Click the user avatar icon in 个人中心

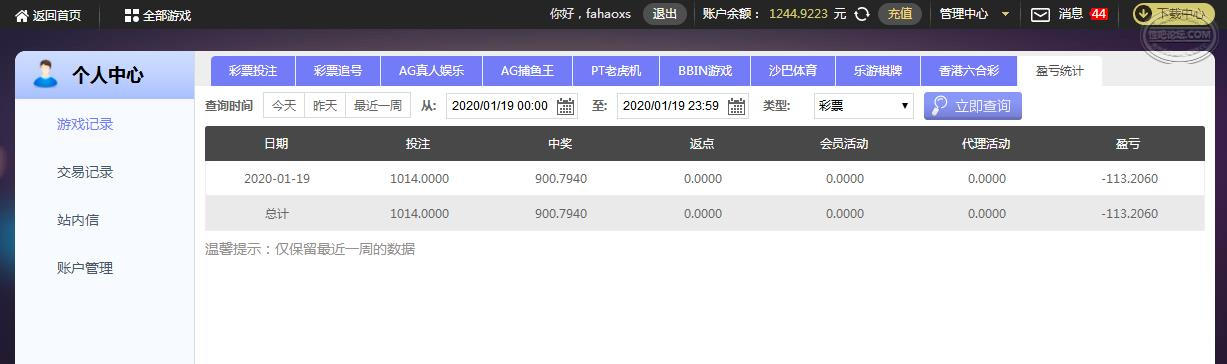(x=45, y=74)
